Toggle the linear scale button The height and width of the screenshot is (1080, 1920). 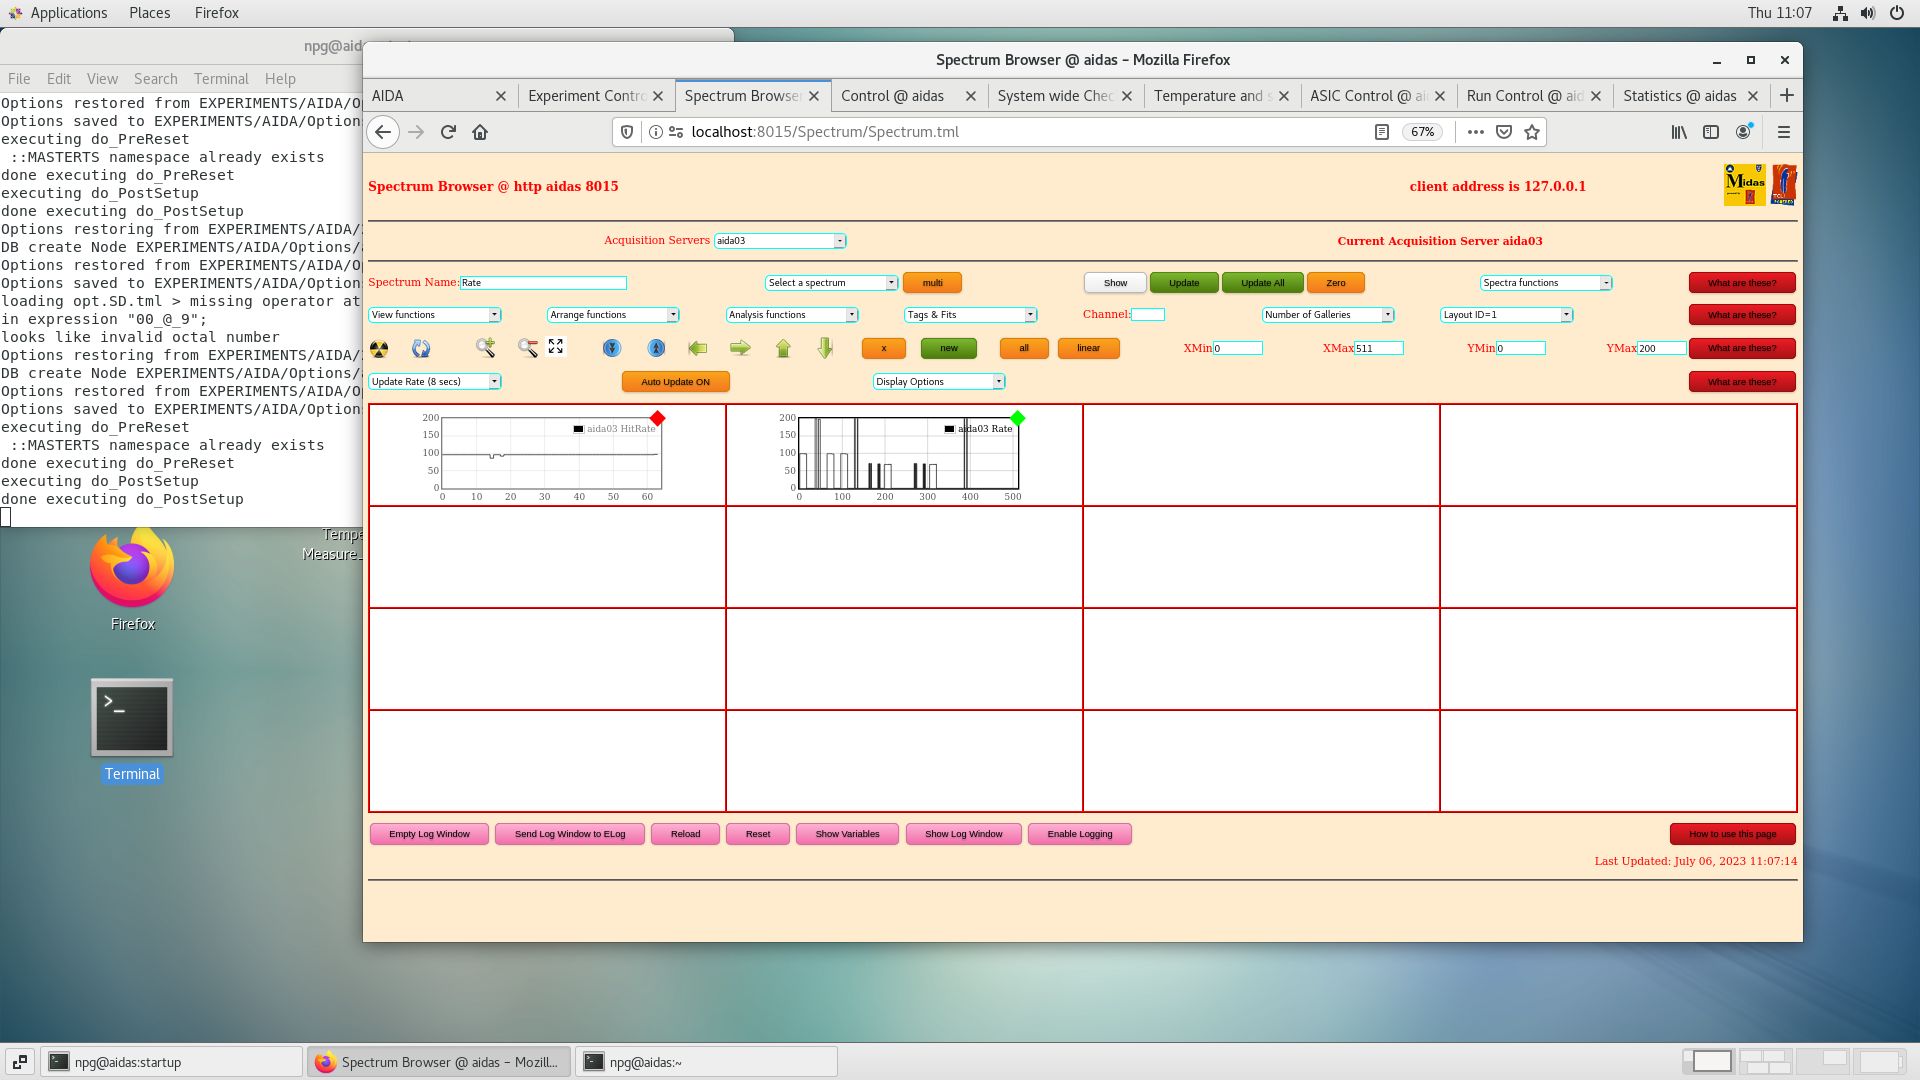(1088, 348)
